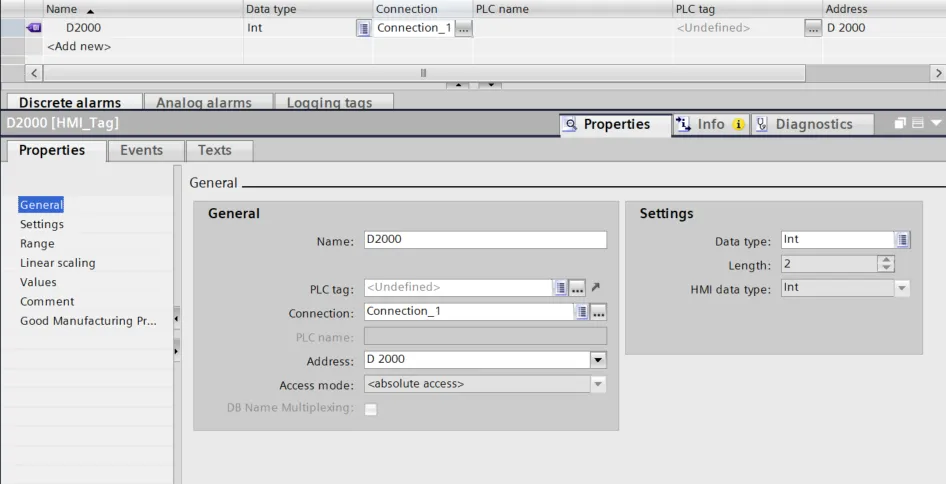The image size is (946, 484).
Task: Click the HMI tag icon beside D2000 row
Action: (x=34, y=28)
